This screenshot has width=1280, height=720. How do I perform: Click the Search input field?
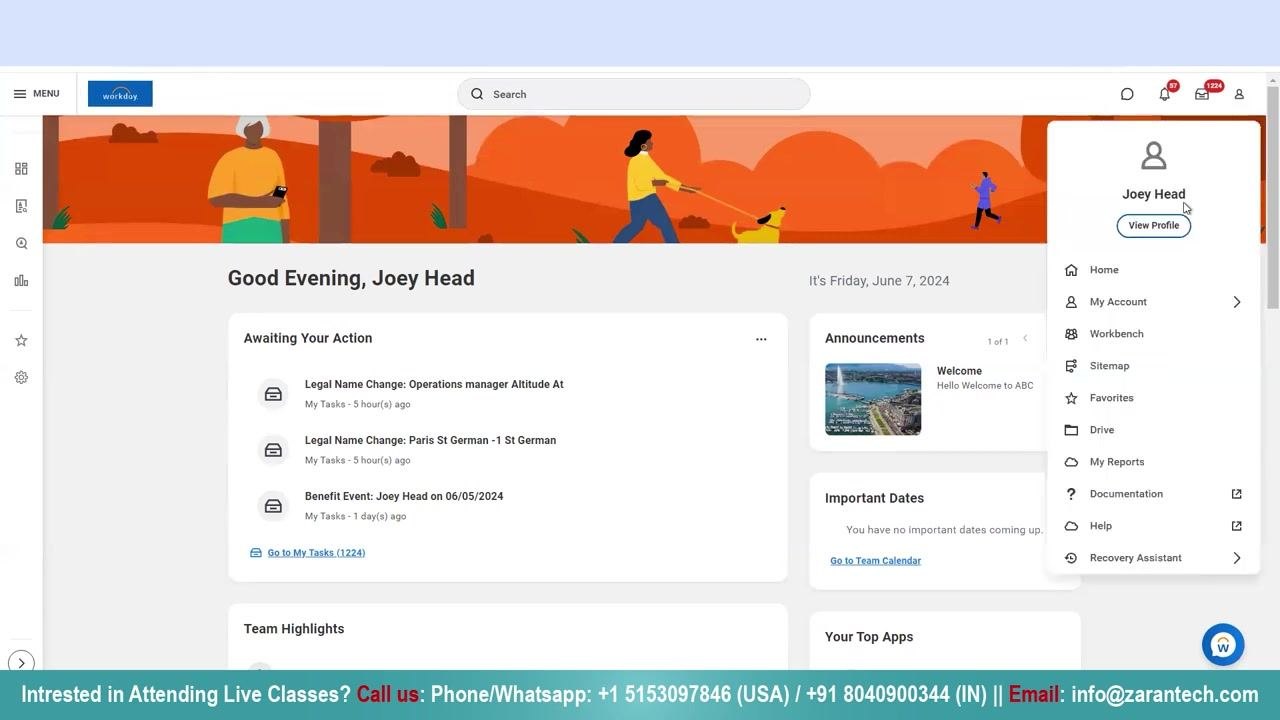point(634,94)
